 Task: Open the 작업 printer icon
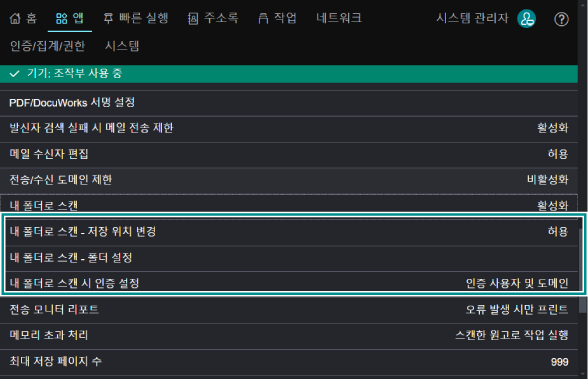[263, 18]
